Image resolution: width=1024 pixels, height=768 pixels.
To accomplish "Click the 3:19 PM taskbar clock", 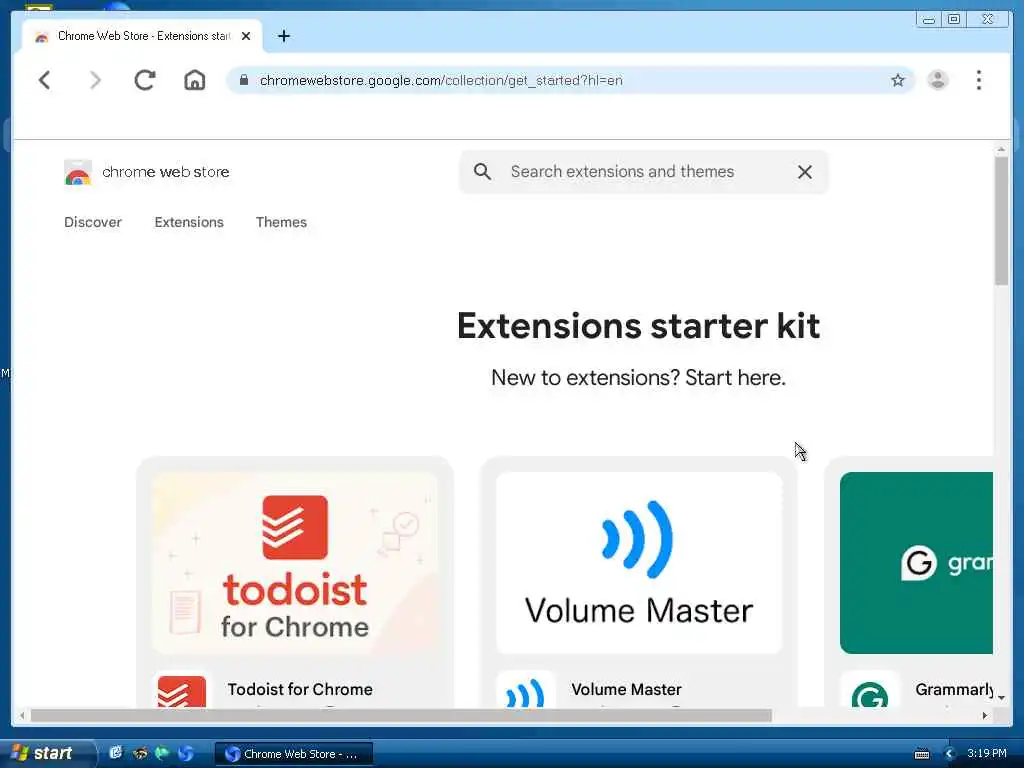I will point(987,754).
